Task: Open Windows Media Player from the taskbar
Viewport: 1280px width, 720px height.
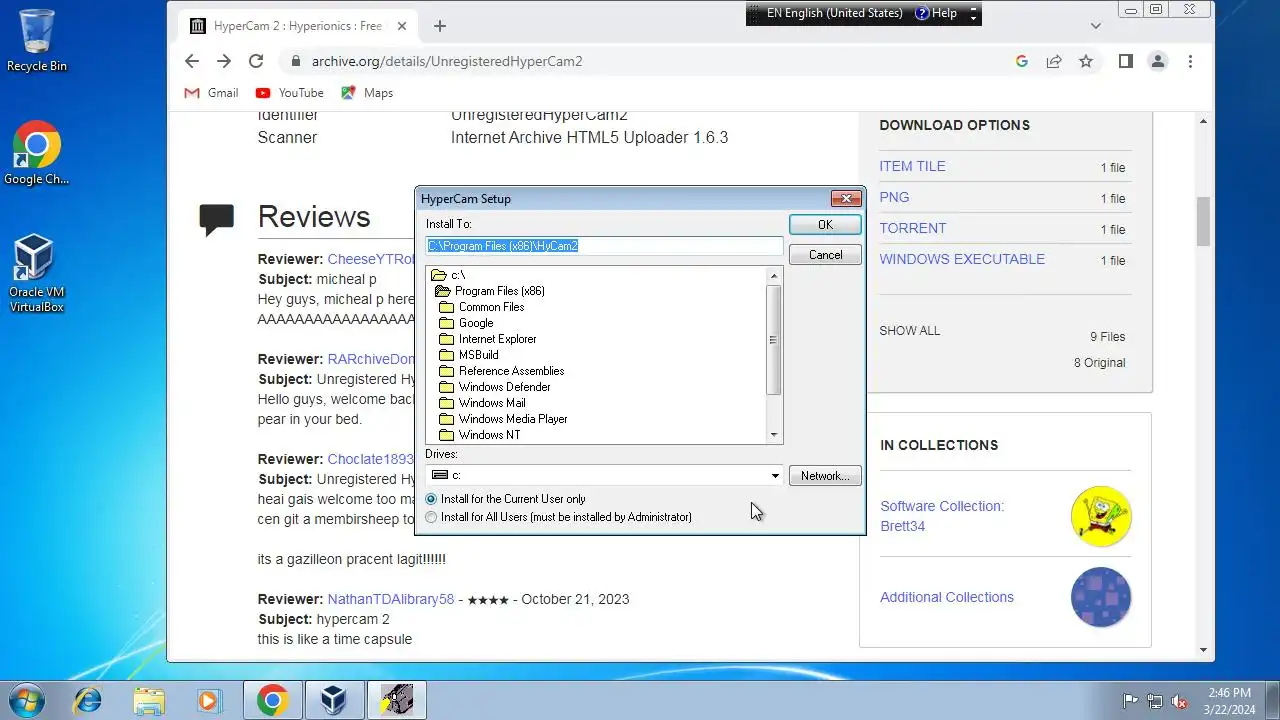Action: click(x=209, y=700)
